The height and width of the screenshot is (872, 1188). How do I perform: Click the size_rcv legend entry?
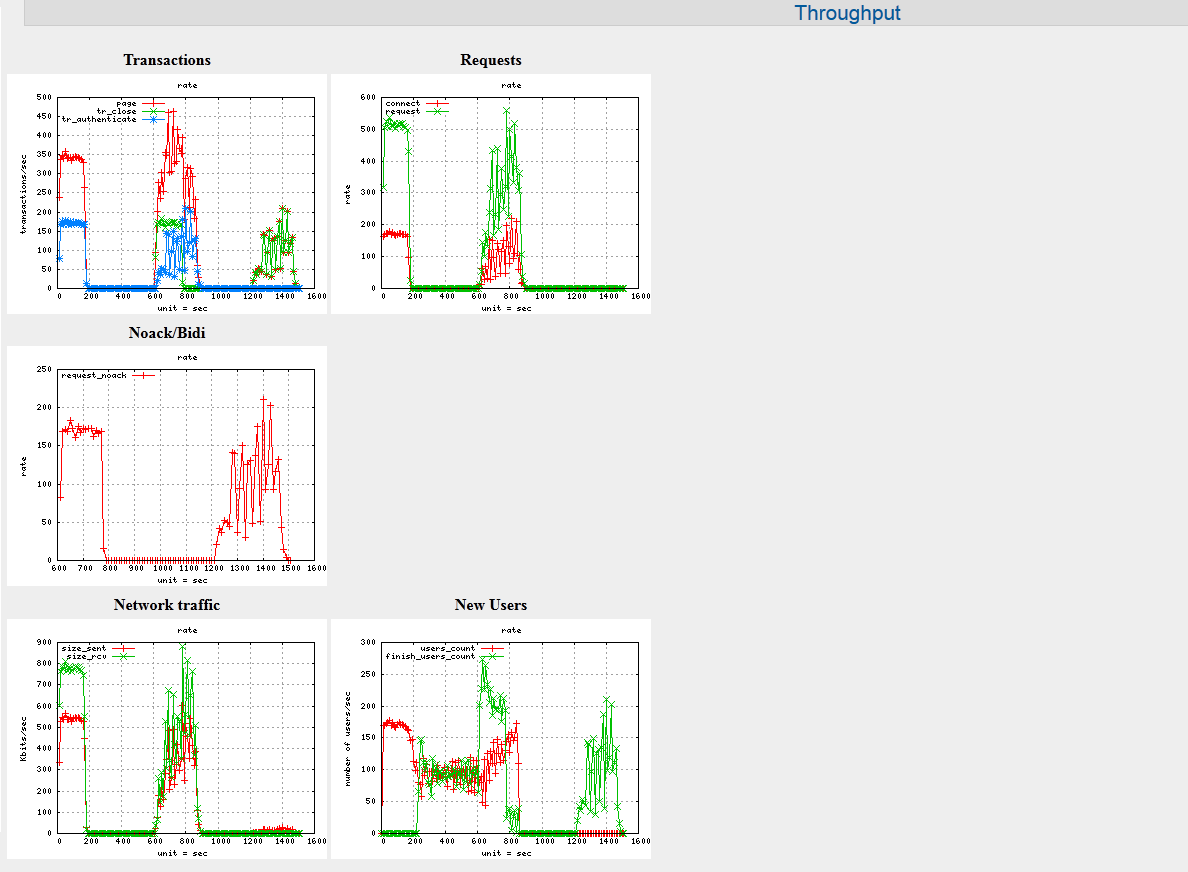point(86,656)
